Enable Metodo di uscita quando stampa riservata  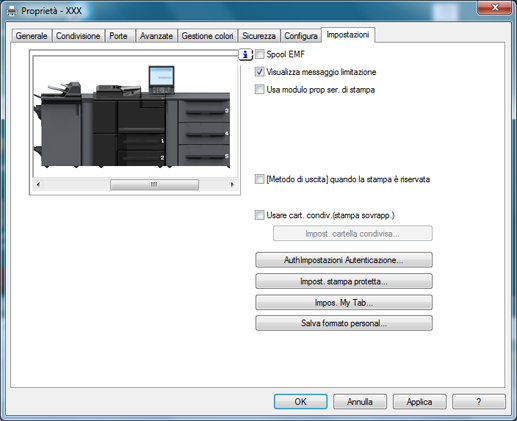click(x=259, y=179)
